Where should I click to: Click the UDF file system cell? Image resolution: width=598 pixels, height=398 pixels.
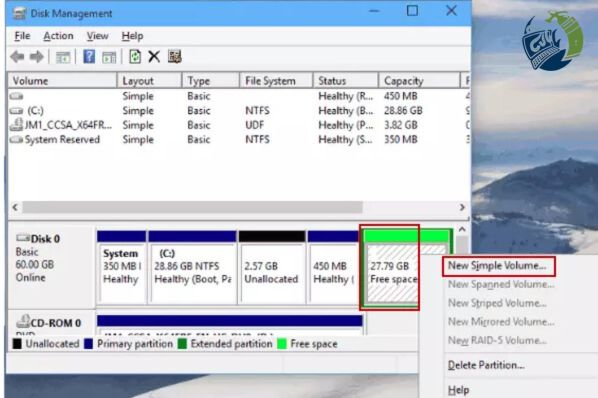coord(254,125)
